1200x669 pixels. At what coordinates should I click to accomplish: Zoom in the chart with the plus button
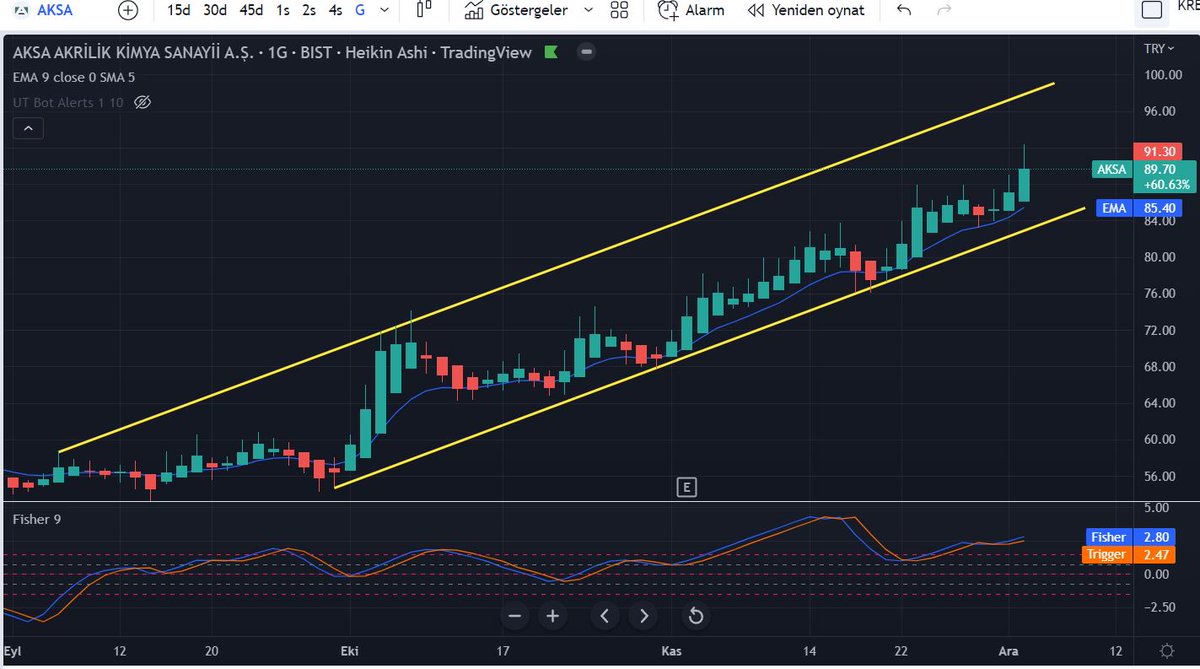pos(552,616)
